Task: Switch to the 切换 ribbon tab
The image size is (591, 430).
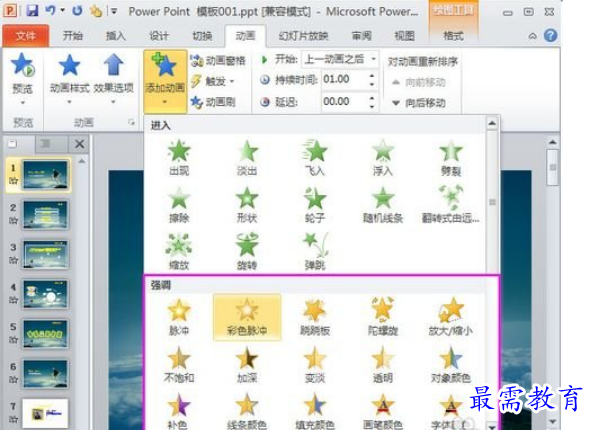Action: [x=202, y=36]
